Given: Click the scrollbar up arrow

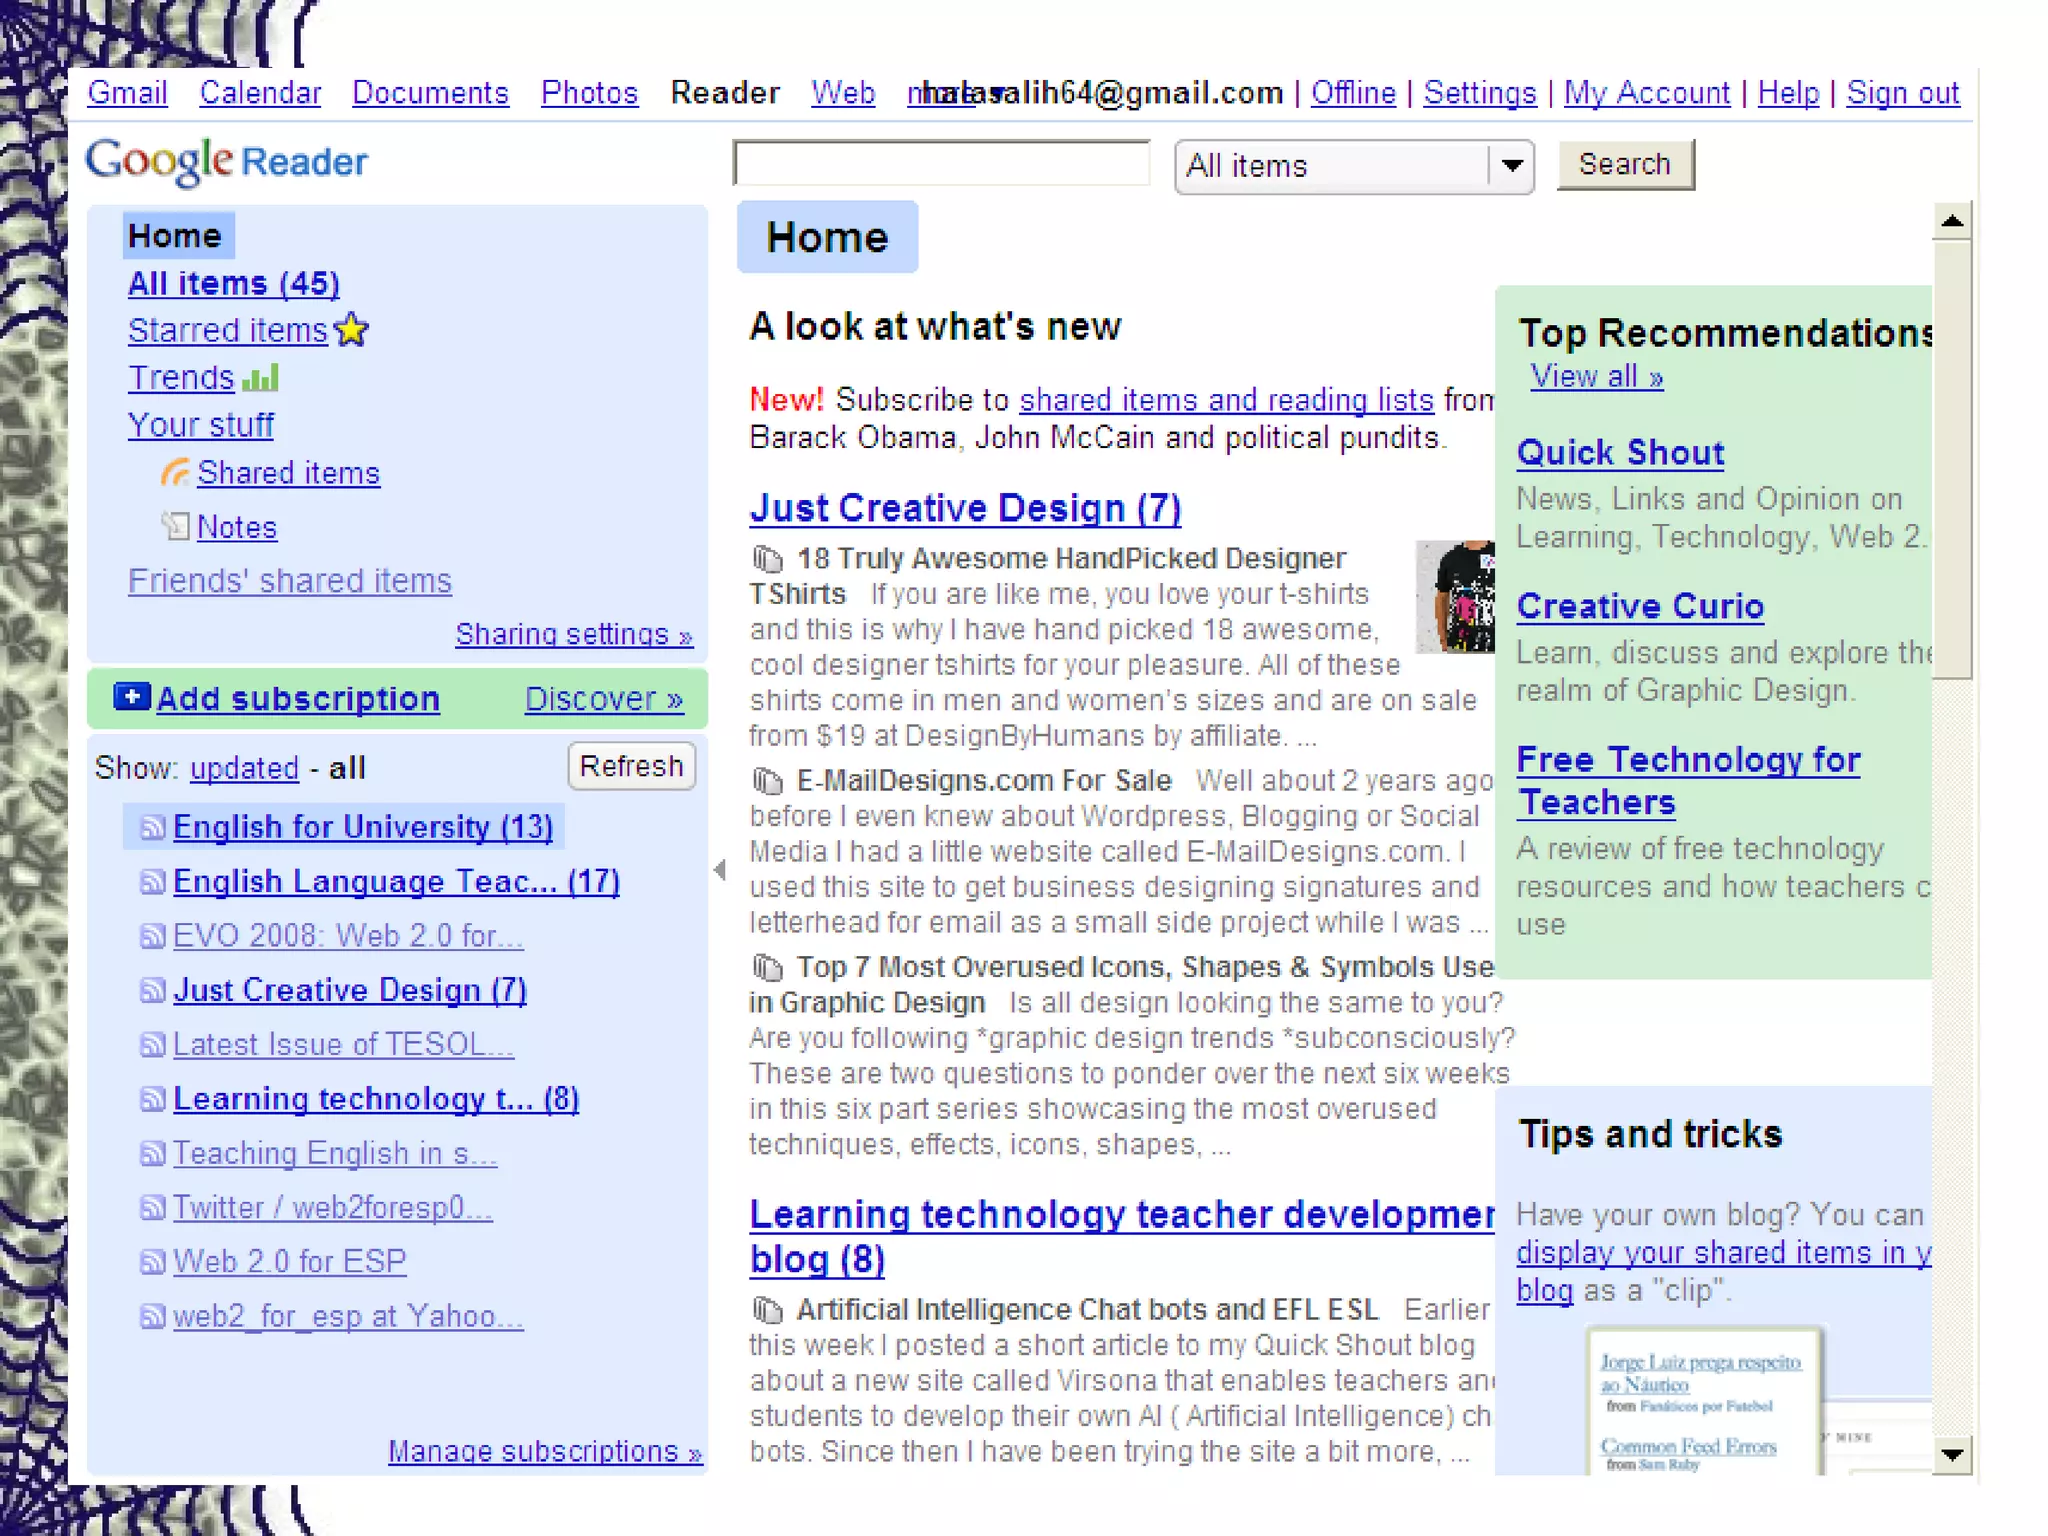Looking at the screenshot, I should pos(1951,221).
